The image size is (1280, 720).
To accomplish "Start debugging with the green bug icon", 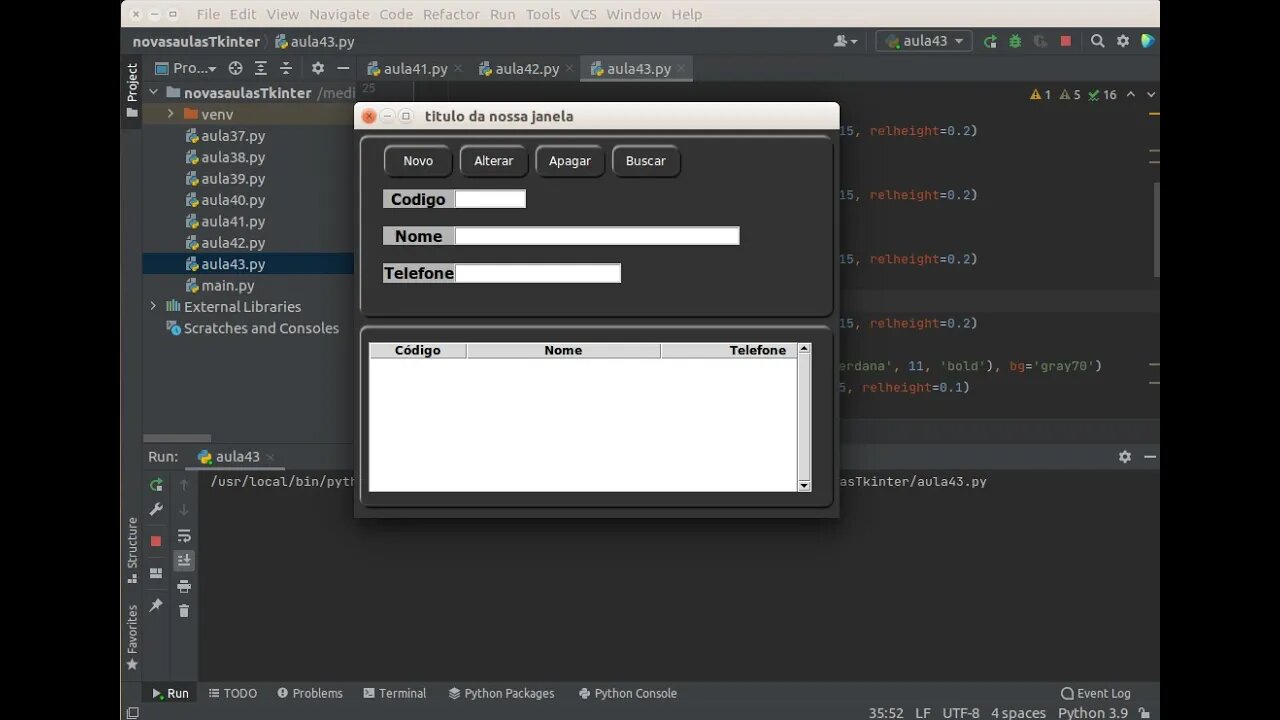I will [1015, 41].
